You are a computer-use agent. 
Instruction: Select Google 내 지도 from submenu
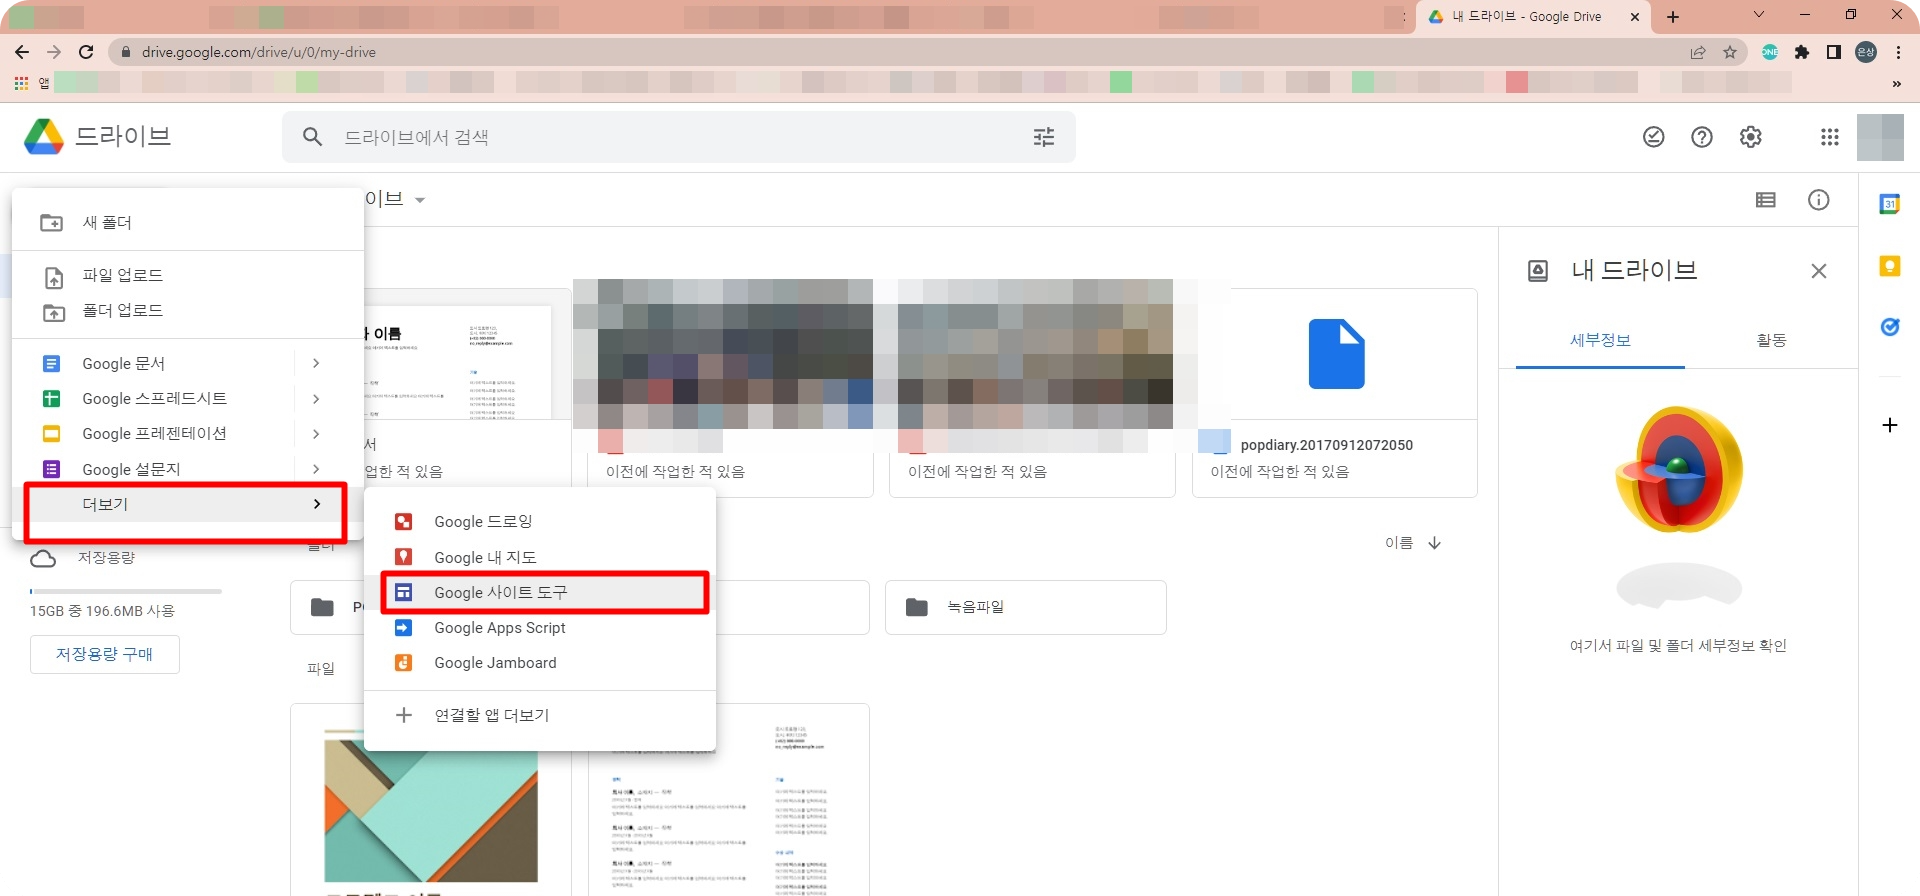540,557
